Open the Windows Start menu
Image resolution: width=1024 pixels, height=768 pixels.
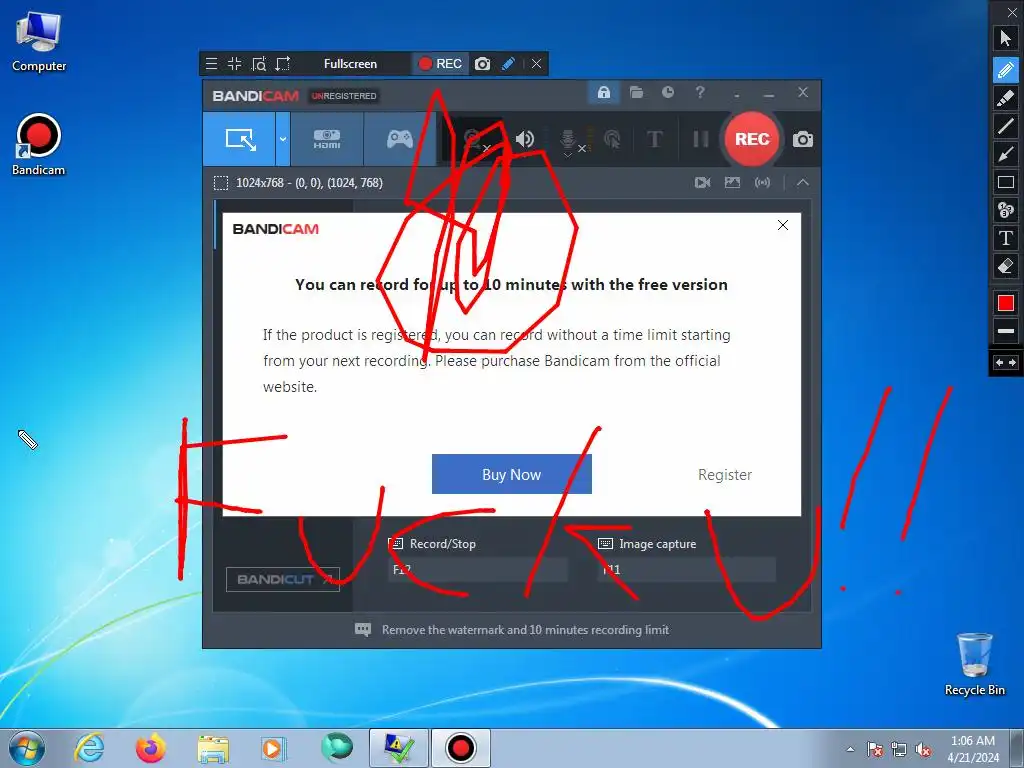click(27, 748)
